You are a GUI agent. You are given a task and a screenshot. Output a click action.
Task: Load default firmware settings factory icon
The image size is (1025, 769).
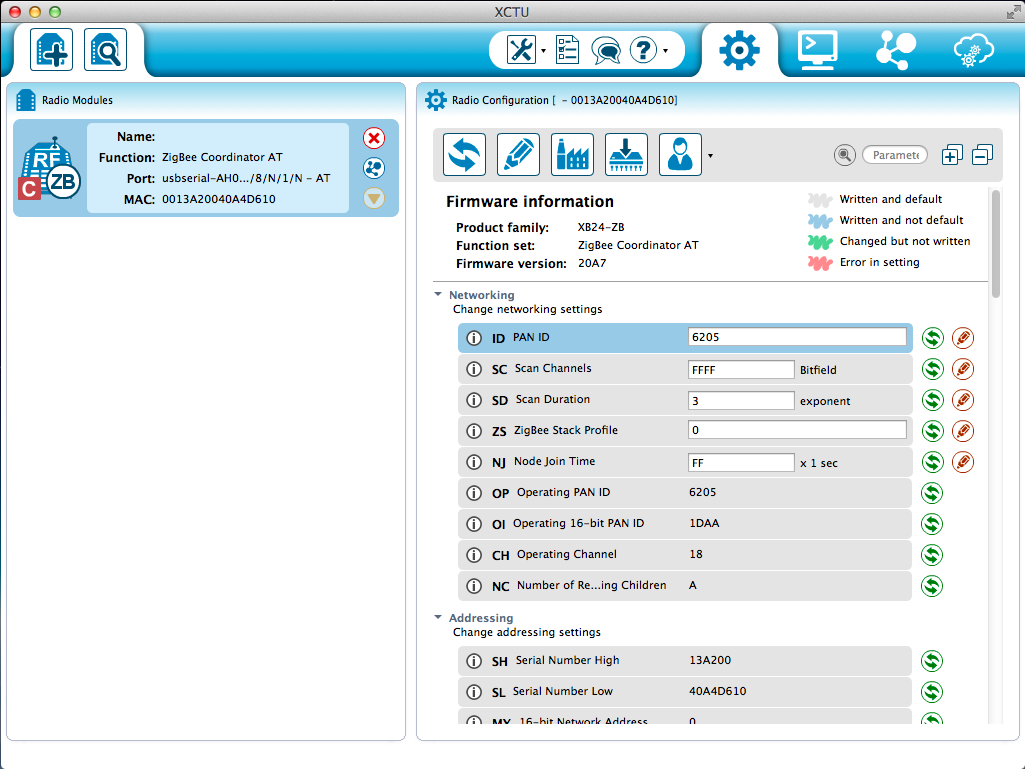click(x=573, y=155)
